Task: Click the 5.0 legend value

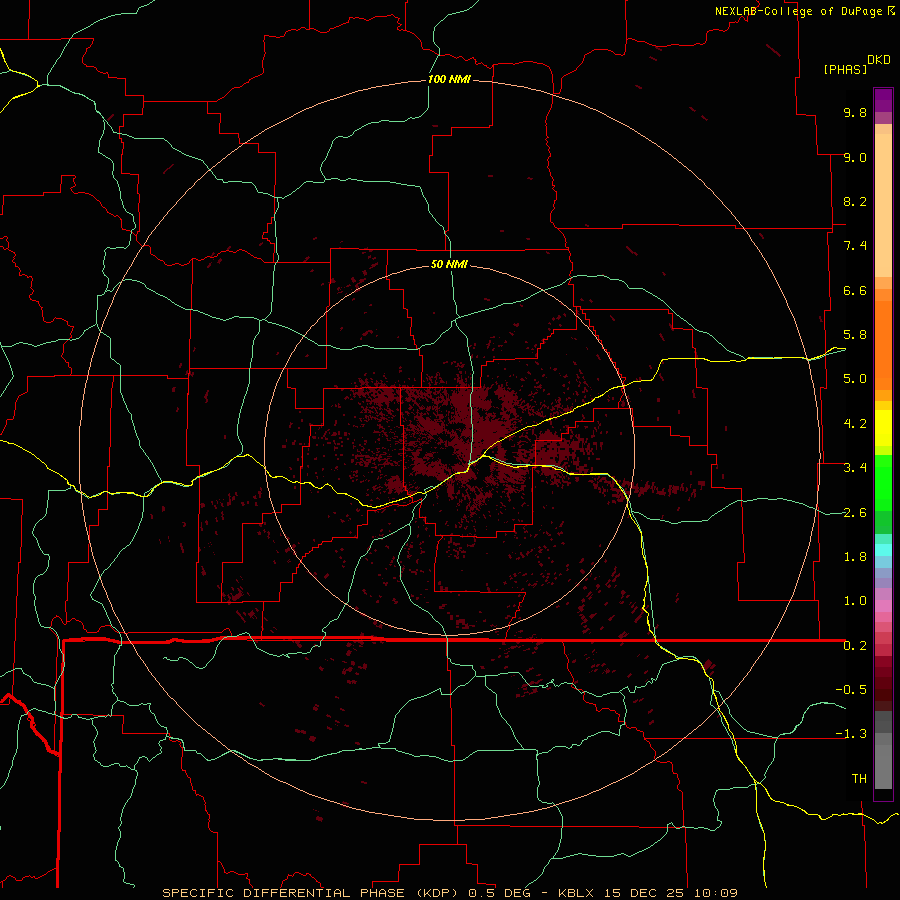Action: [x=855, y=379]
